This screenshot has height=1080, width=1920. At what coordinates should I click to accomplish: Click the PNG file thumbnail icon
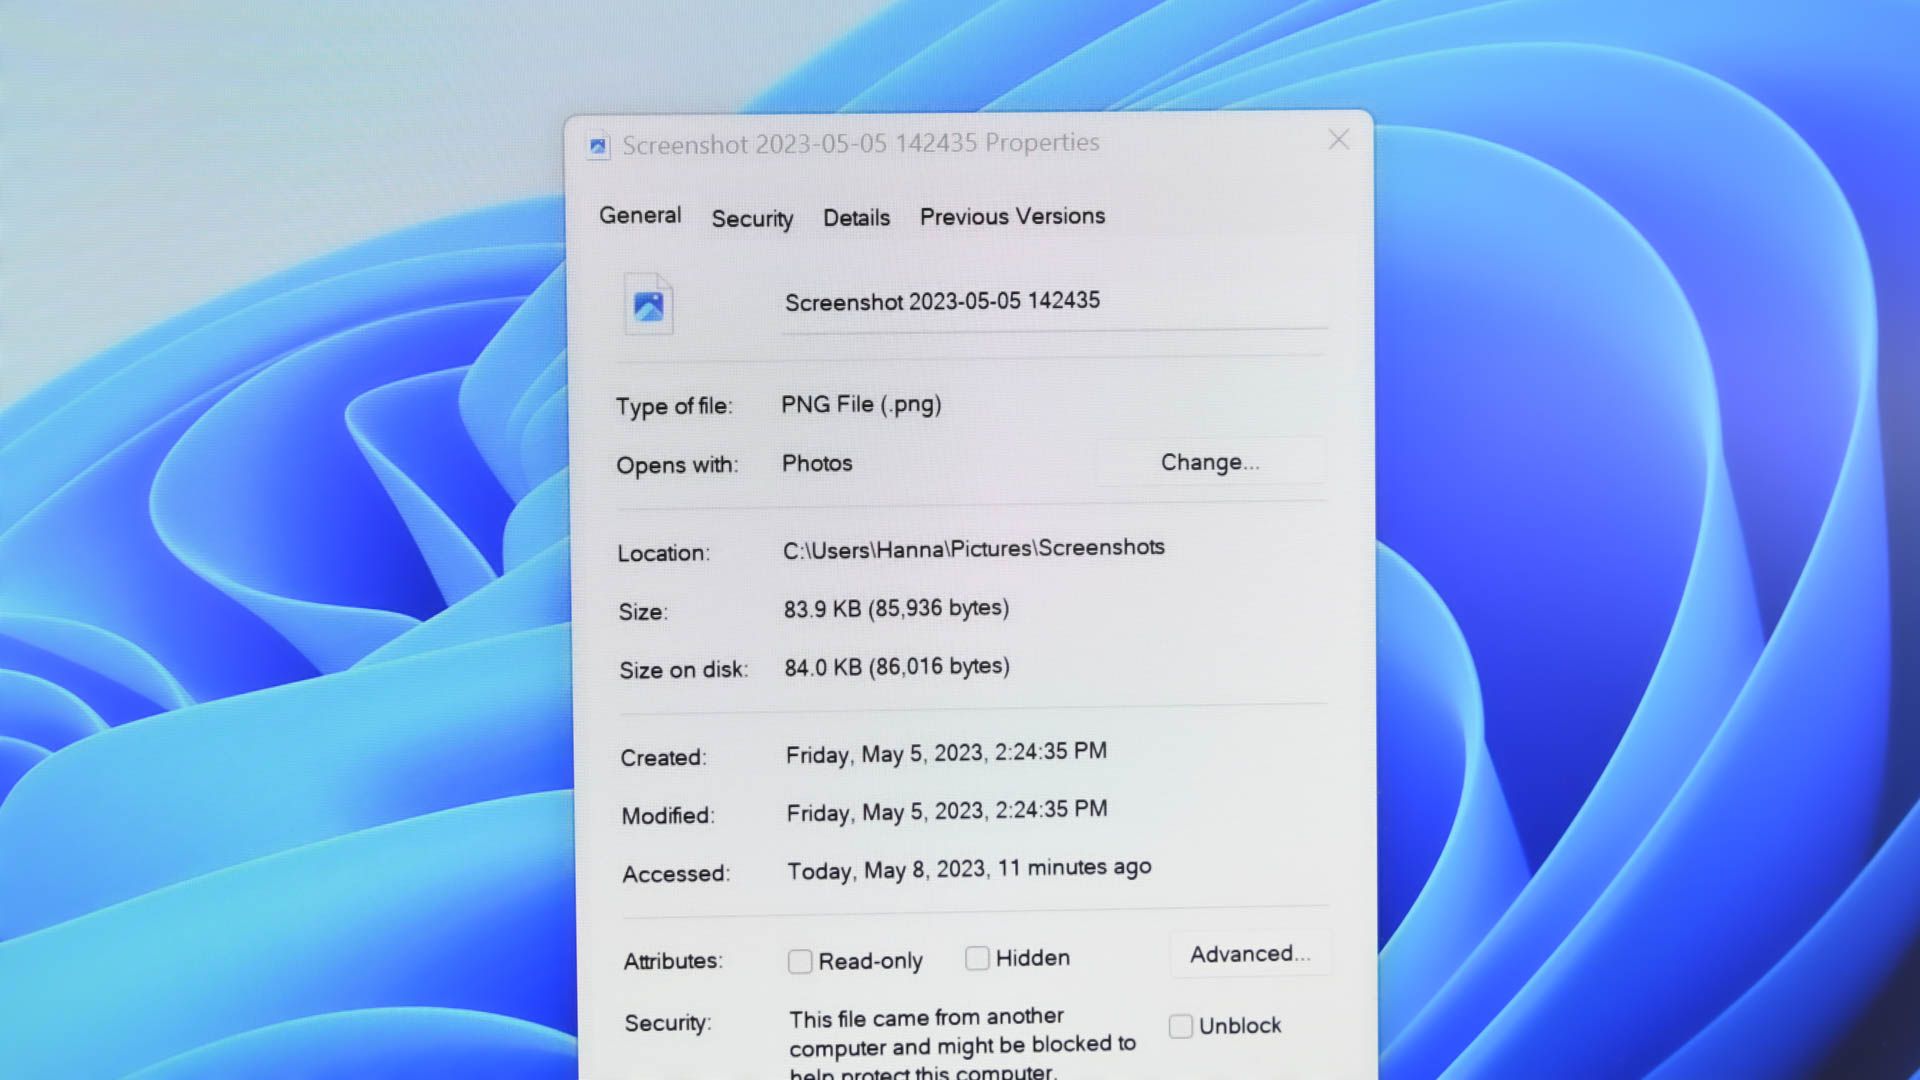point(648,305)
